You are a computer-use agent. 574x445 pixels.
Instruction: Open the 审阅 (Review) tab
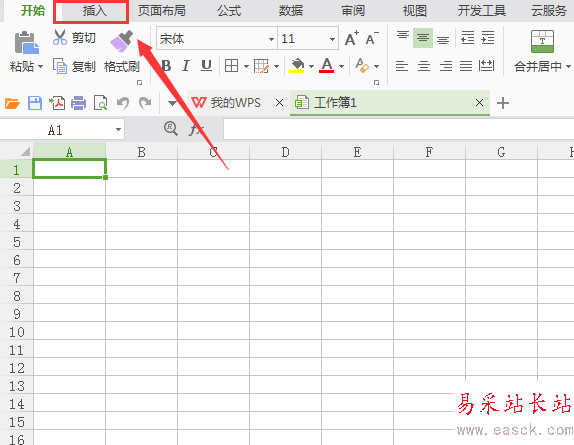[353, 11]
